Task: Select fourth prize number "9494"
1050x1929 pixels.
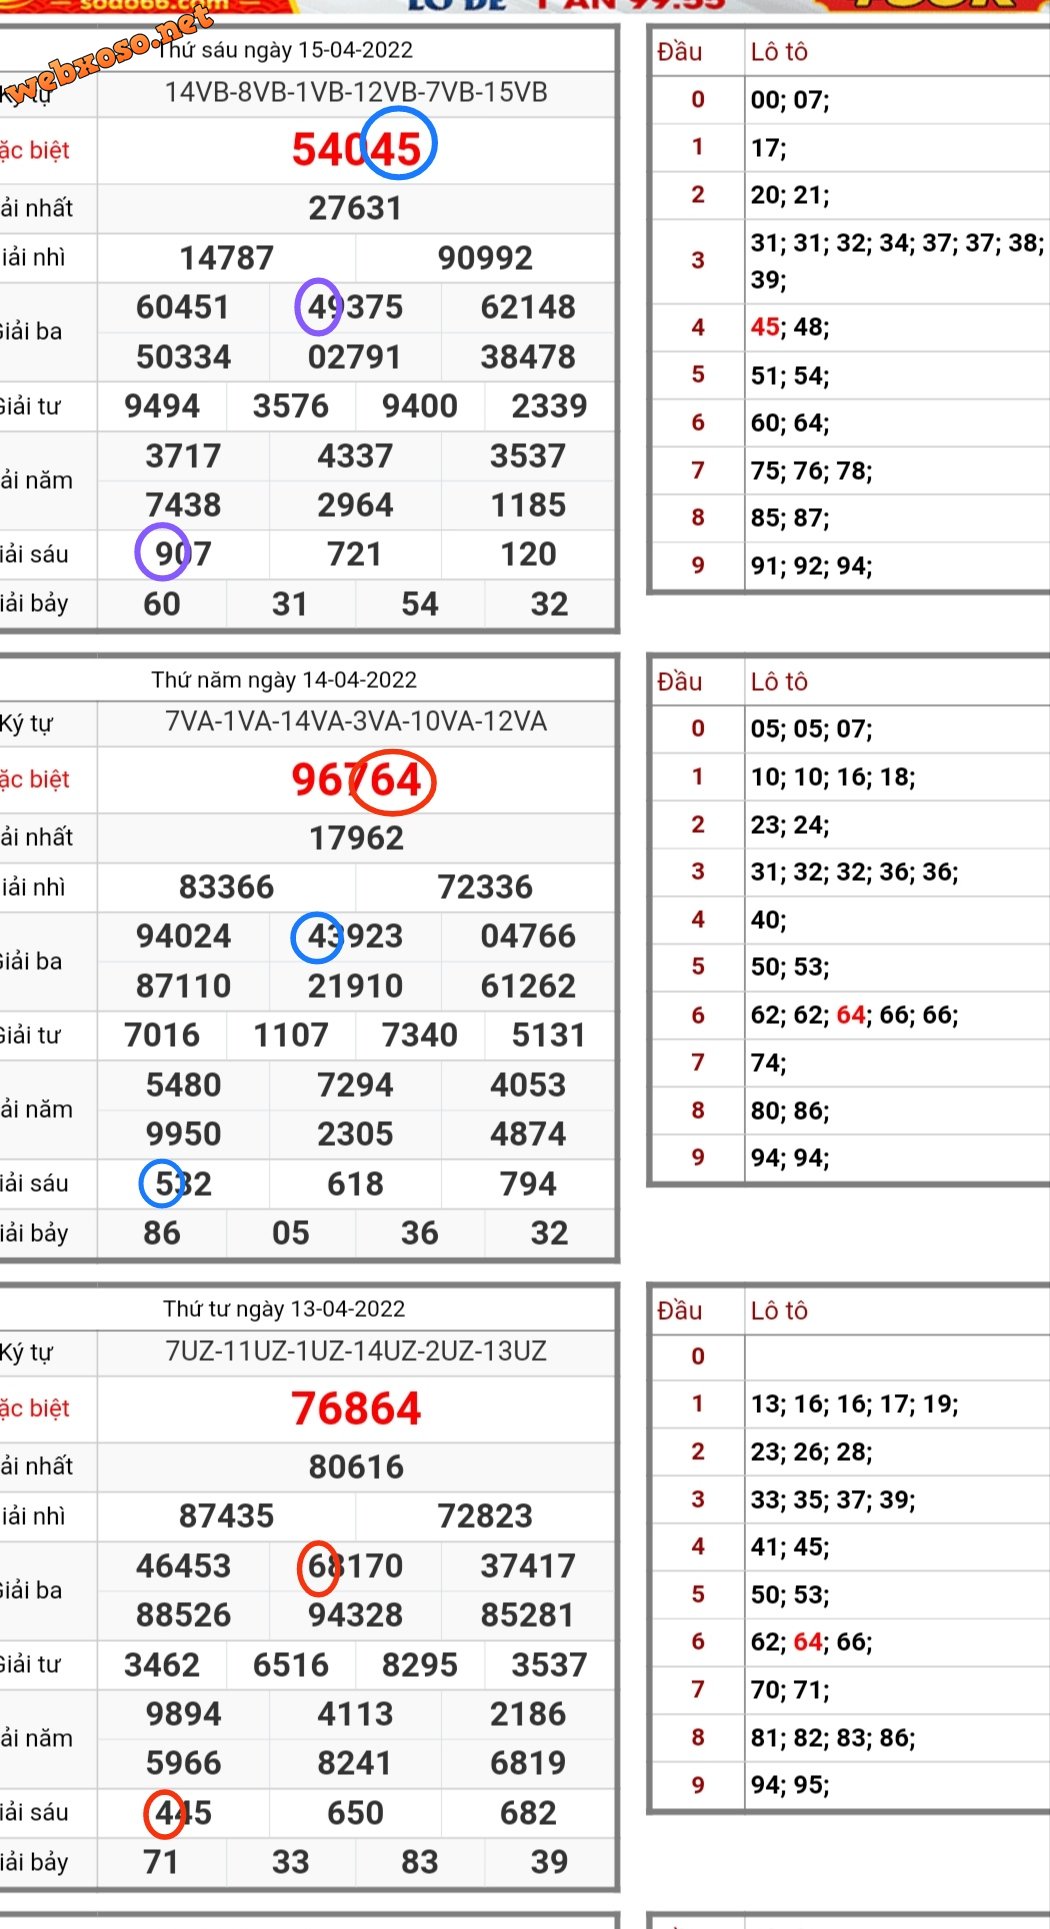Action: tap(162, 406)
